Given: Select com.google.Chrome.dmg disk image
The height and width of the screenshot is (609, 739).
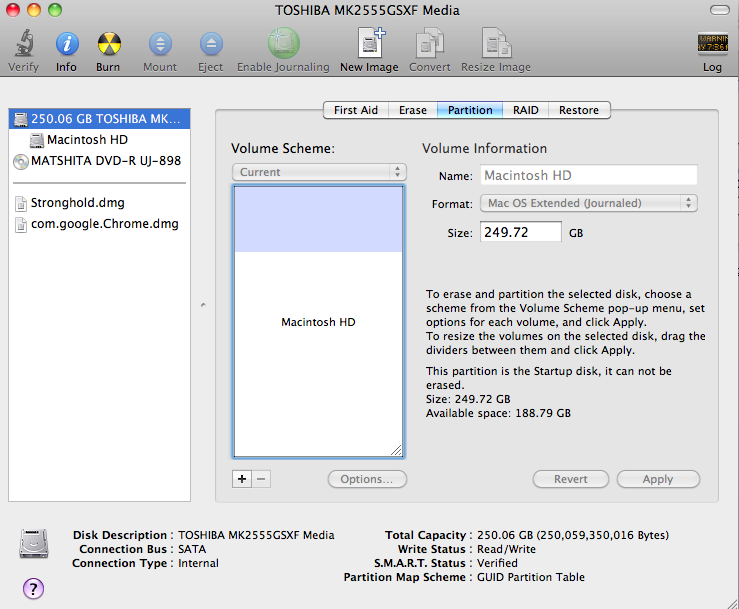Looking at the screenshot, I should tap(99, 224).
